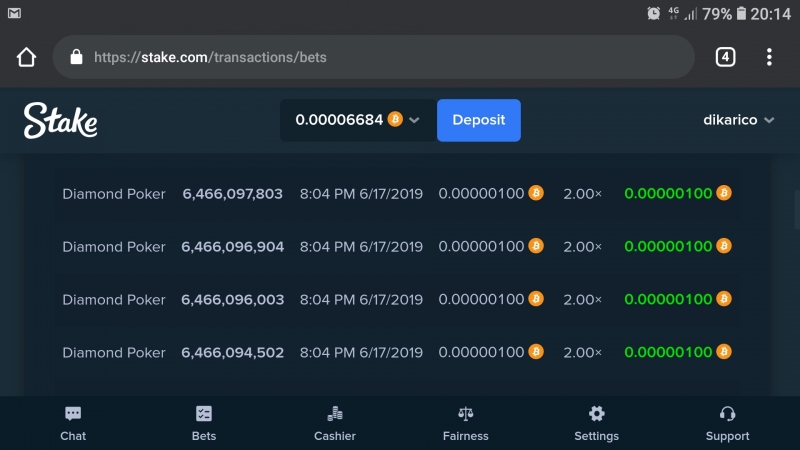Open bet ID 6,466,096,003

pos(232,299)
